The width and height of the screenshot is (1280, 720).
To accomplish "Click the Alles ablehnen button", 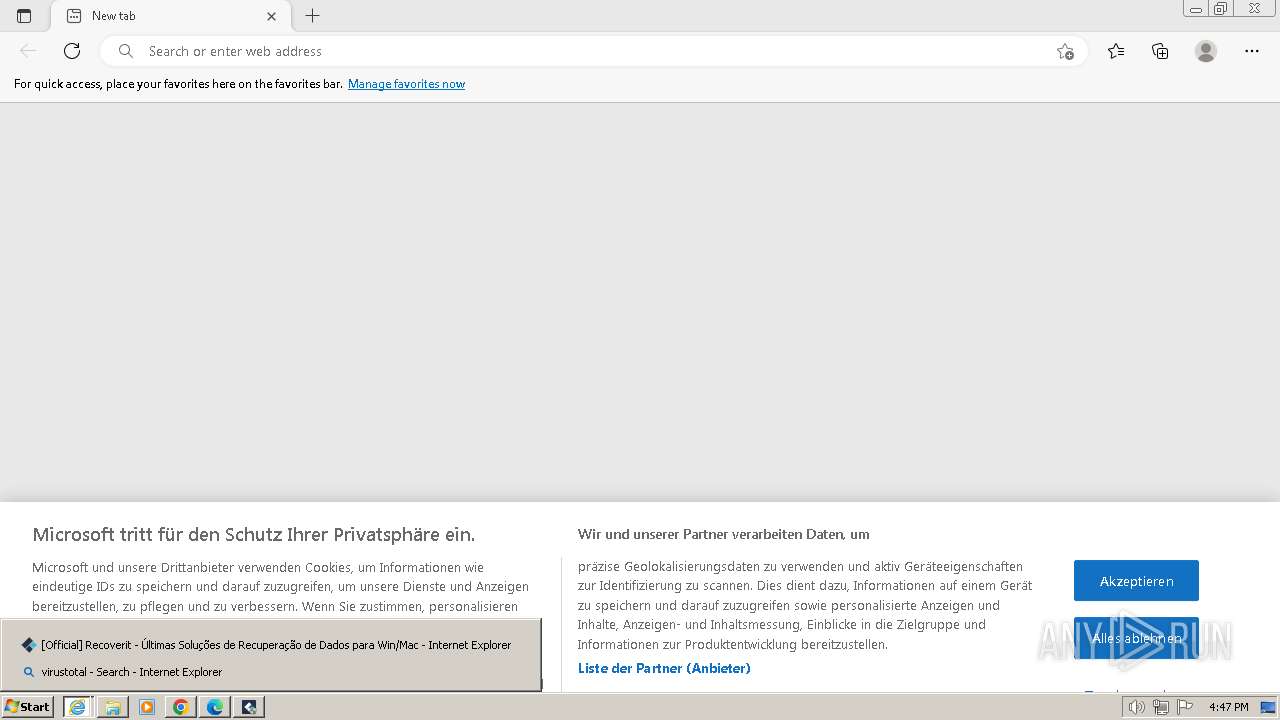I will 1136,638.
